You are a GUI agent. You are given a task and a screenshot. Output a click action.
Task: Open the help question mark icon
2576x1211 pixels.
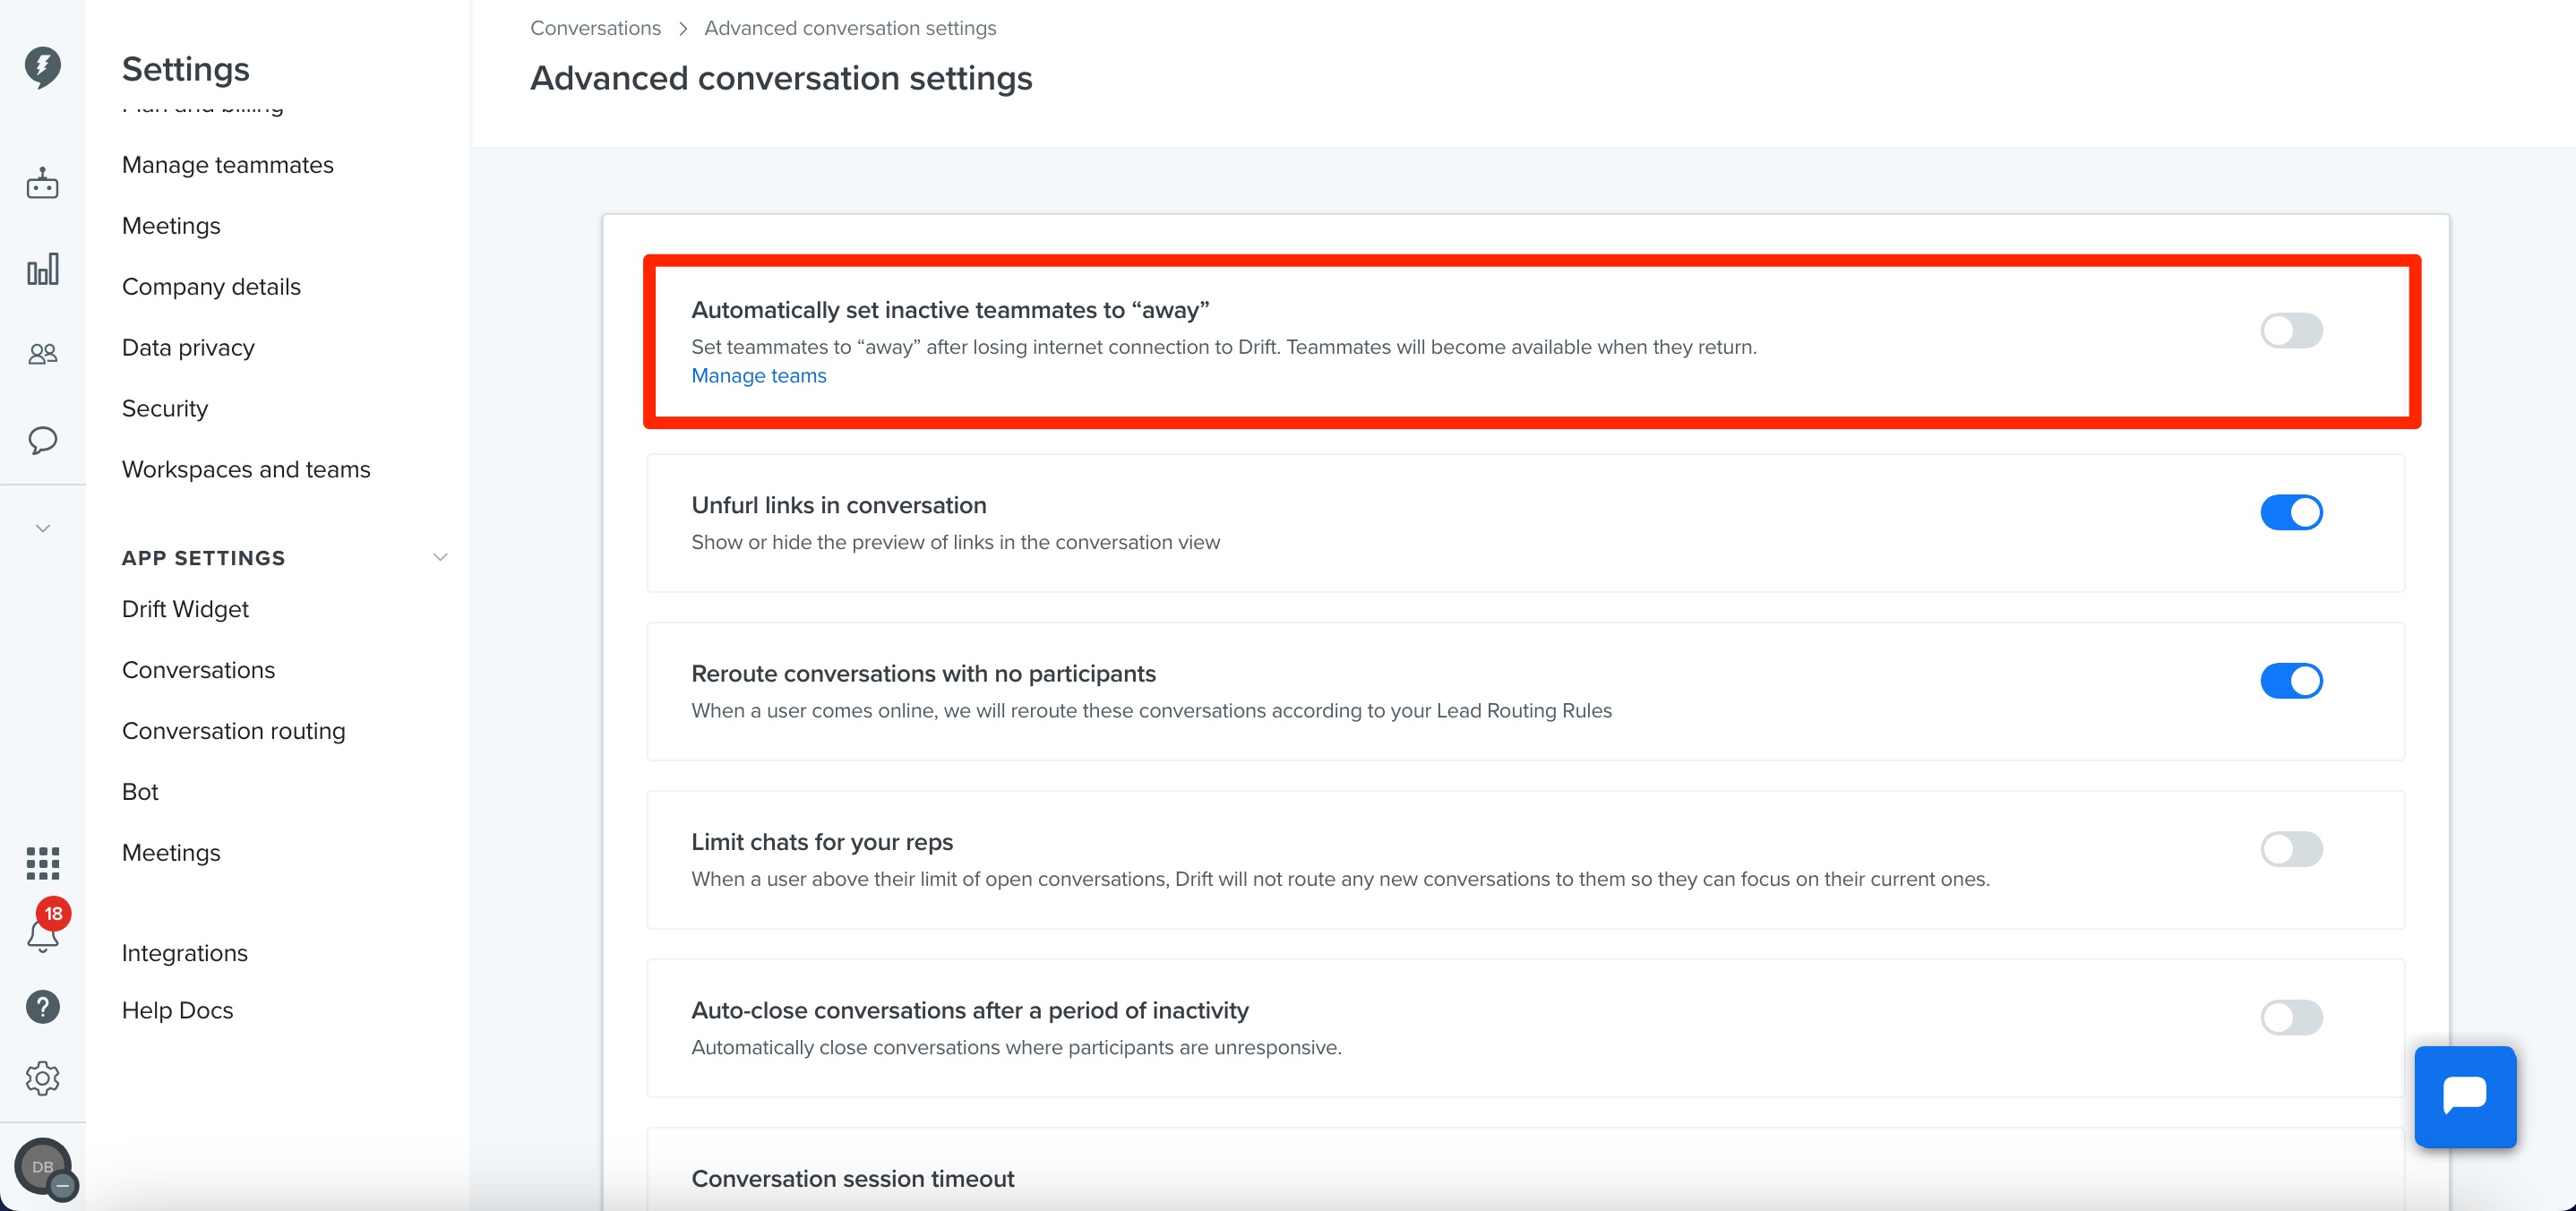42,1007
